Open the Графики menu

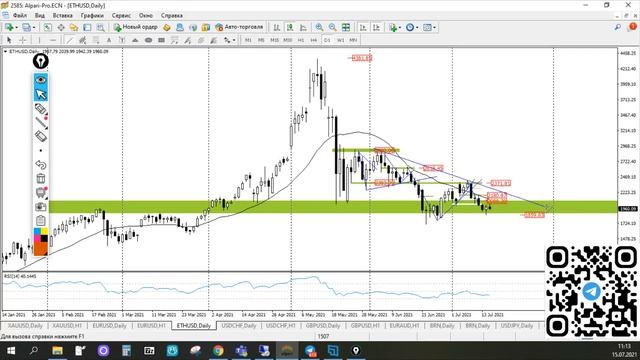[92, 16]
